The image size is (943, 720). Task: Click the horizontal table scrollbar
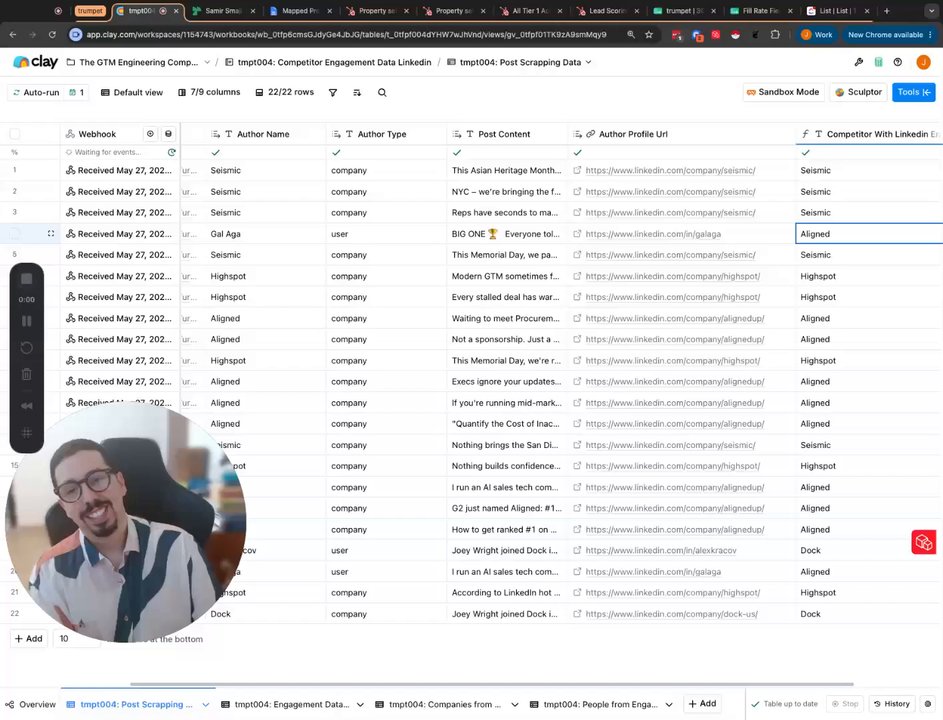(x=491, y=684)
